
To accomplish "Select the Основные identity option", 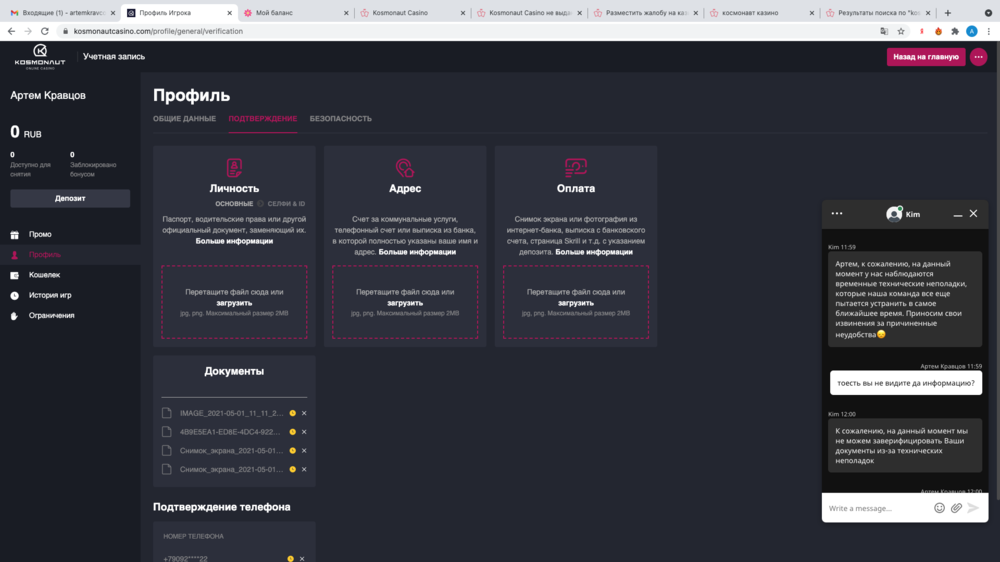I will coord(234,204).
